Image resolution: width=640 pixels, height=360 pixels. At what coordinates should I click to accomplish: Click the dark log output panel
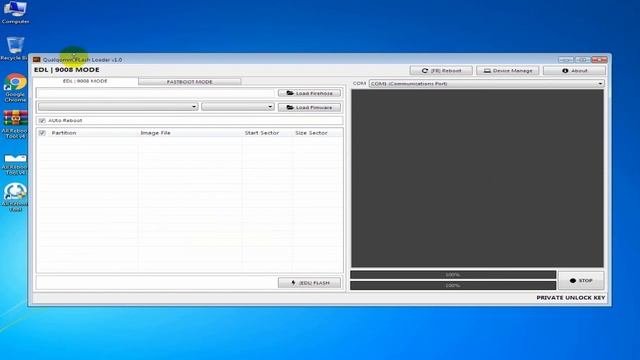(x=477, y=178)
